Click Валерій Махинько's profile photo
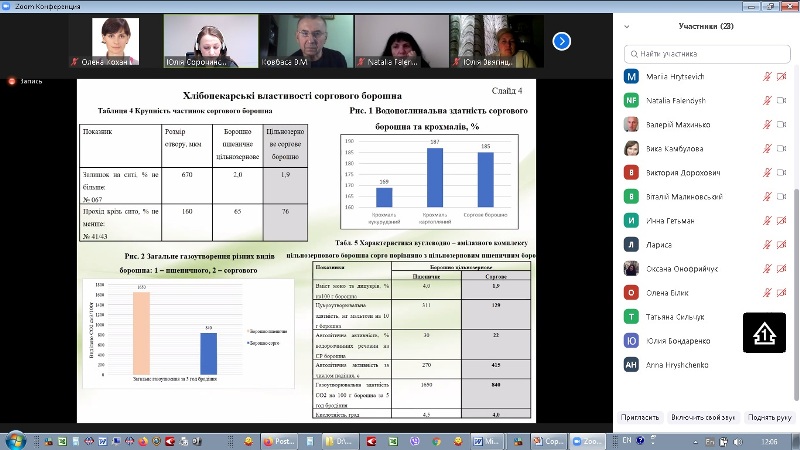Screen dimensions: 800x450 point(631,124)
